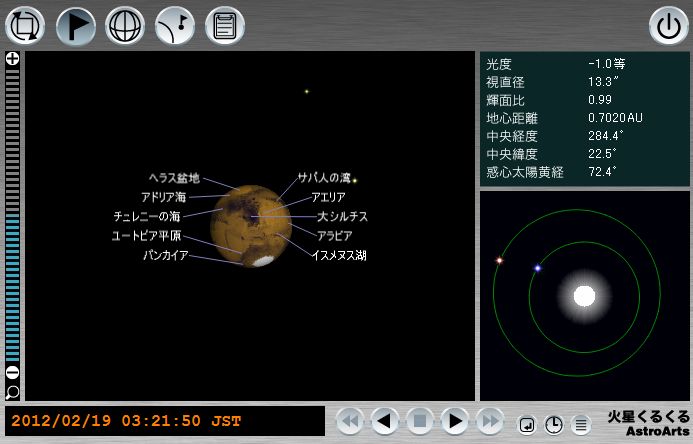Viewport: 693px width, 444px height.
Task: Click the 中央緯度 value 22.5°
Action: [602, 154]
